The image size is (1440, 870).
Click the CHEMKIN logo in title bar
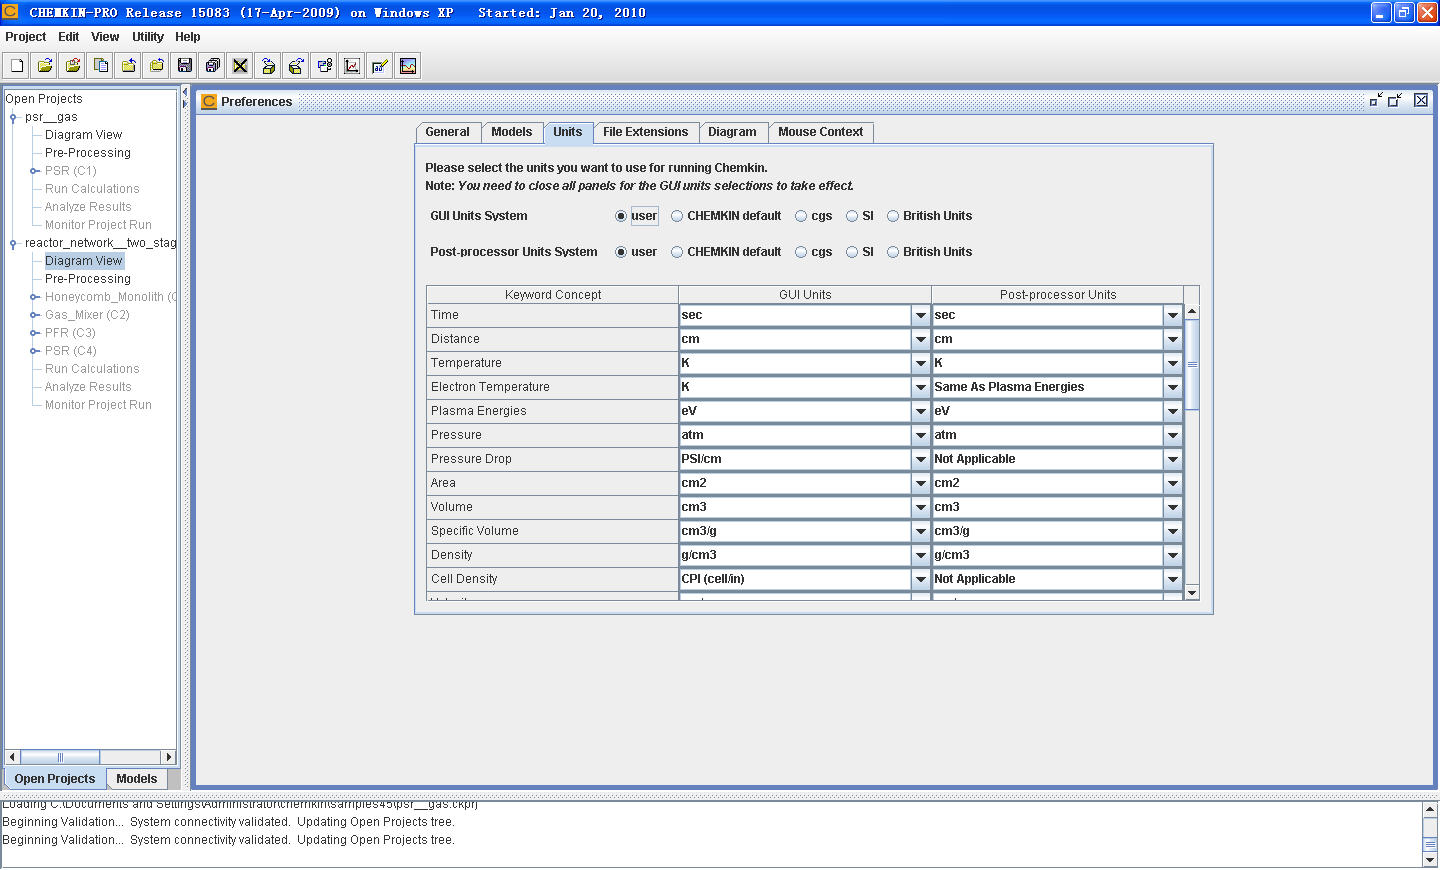(10, 12)
